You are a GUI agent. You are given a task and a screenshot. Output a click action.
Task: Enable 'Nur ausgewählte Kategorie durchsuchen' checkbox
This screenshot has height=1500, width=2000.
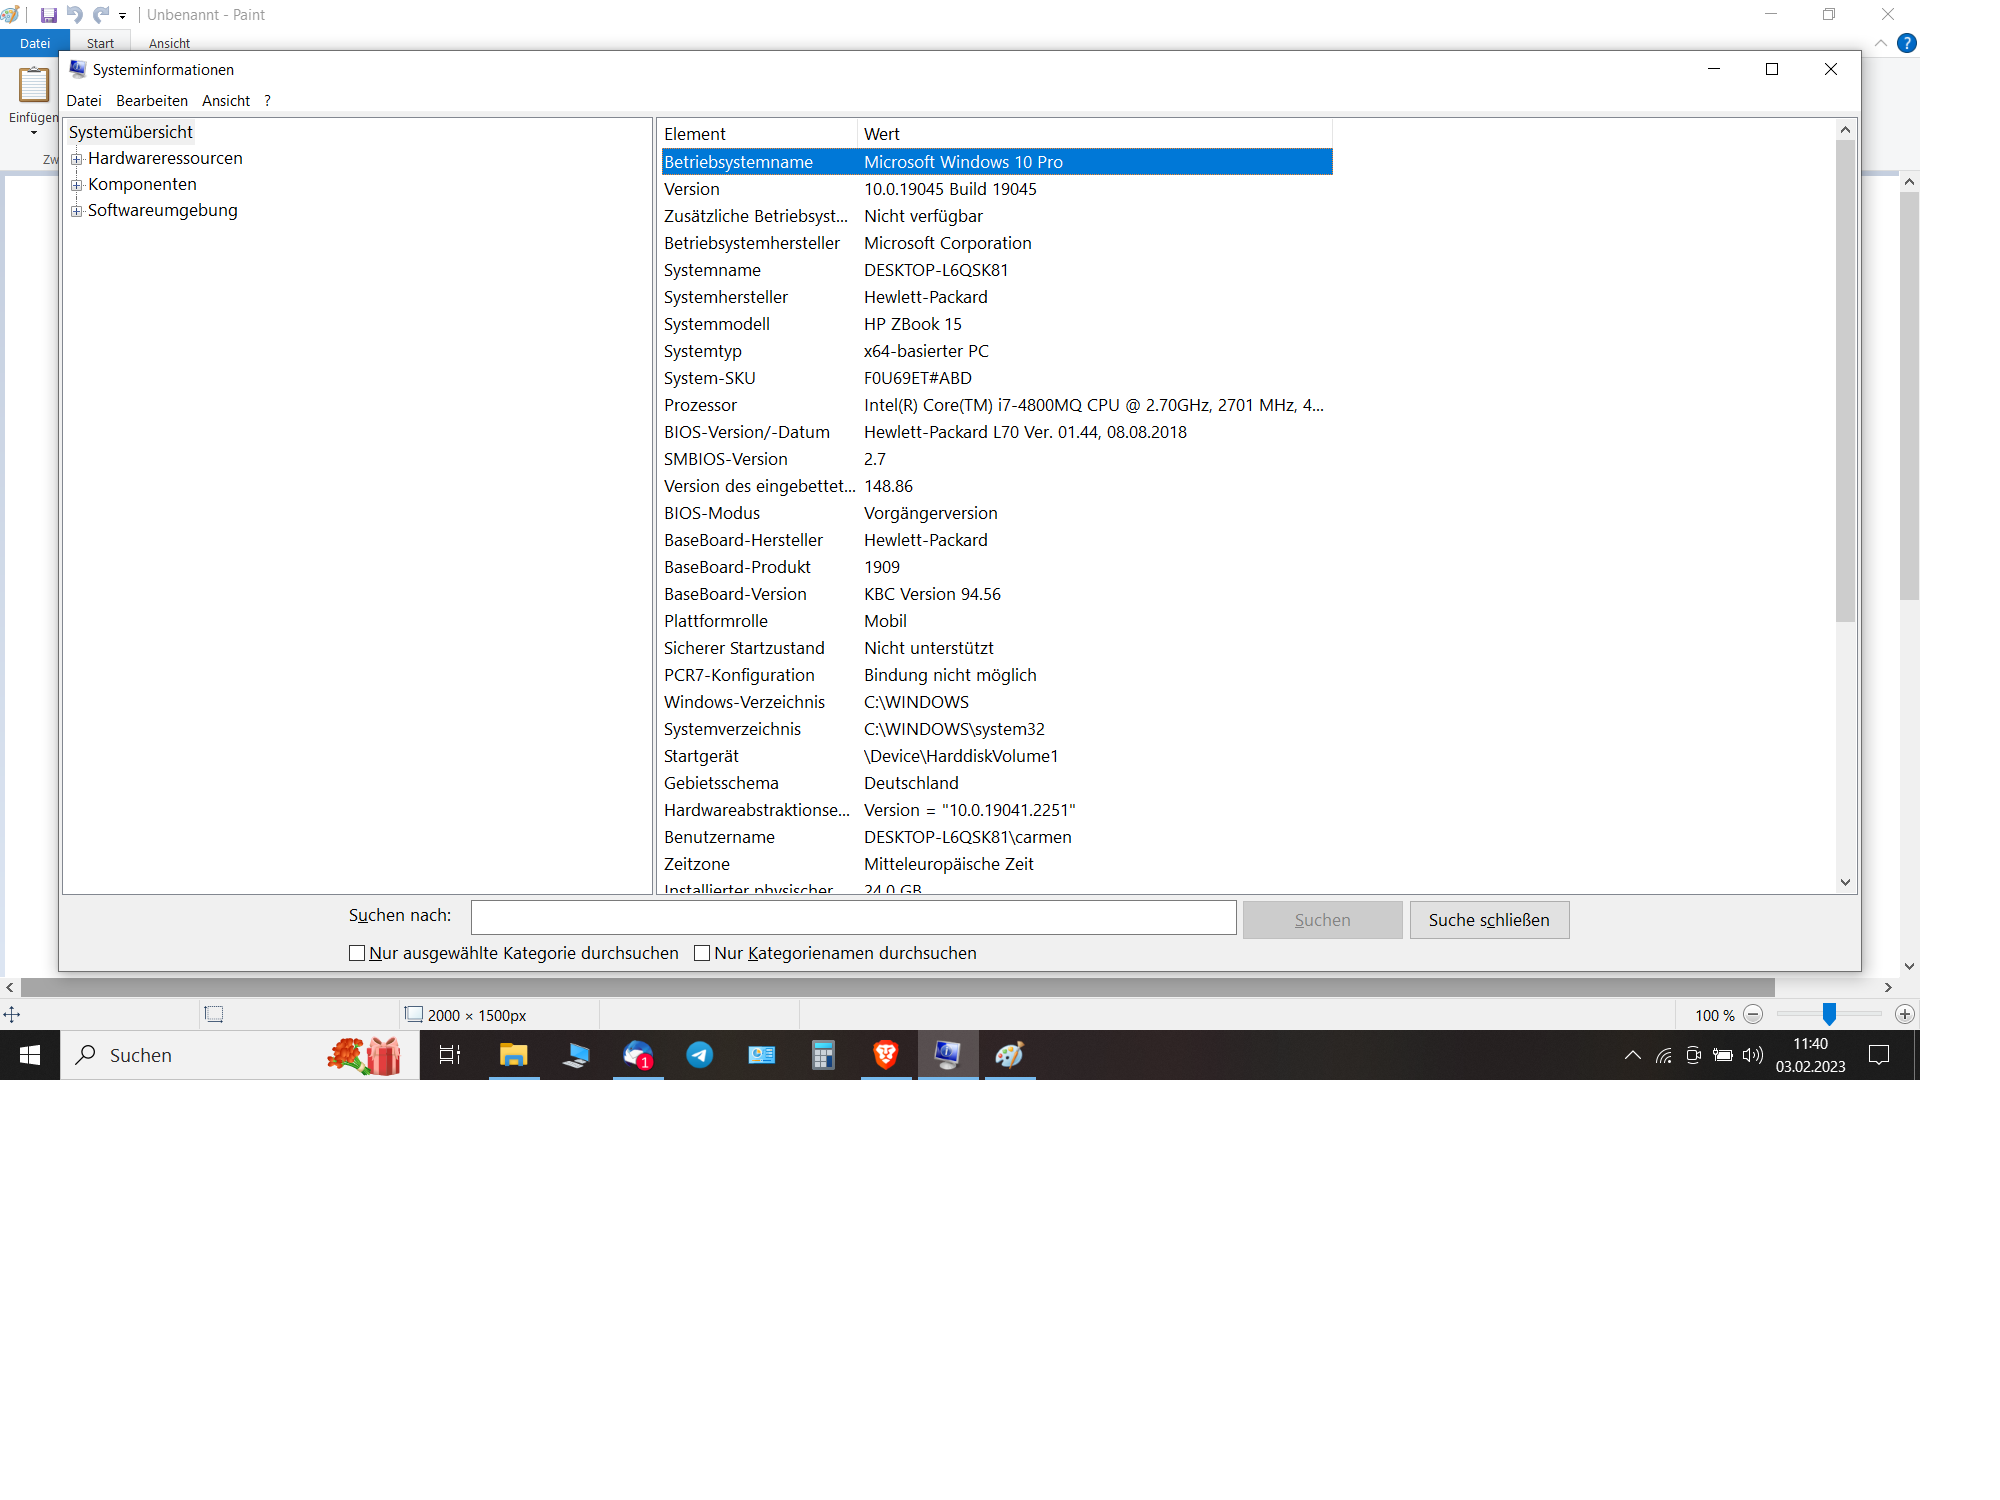(x=357, y=953)
